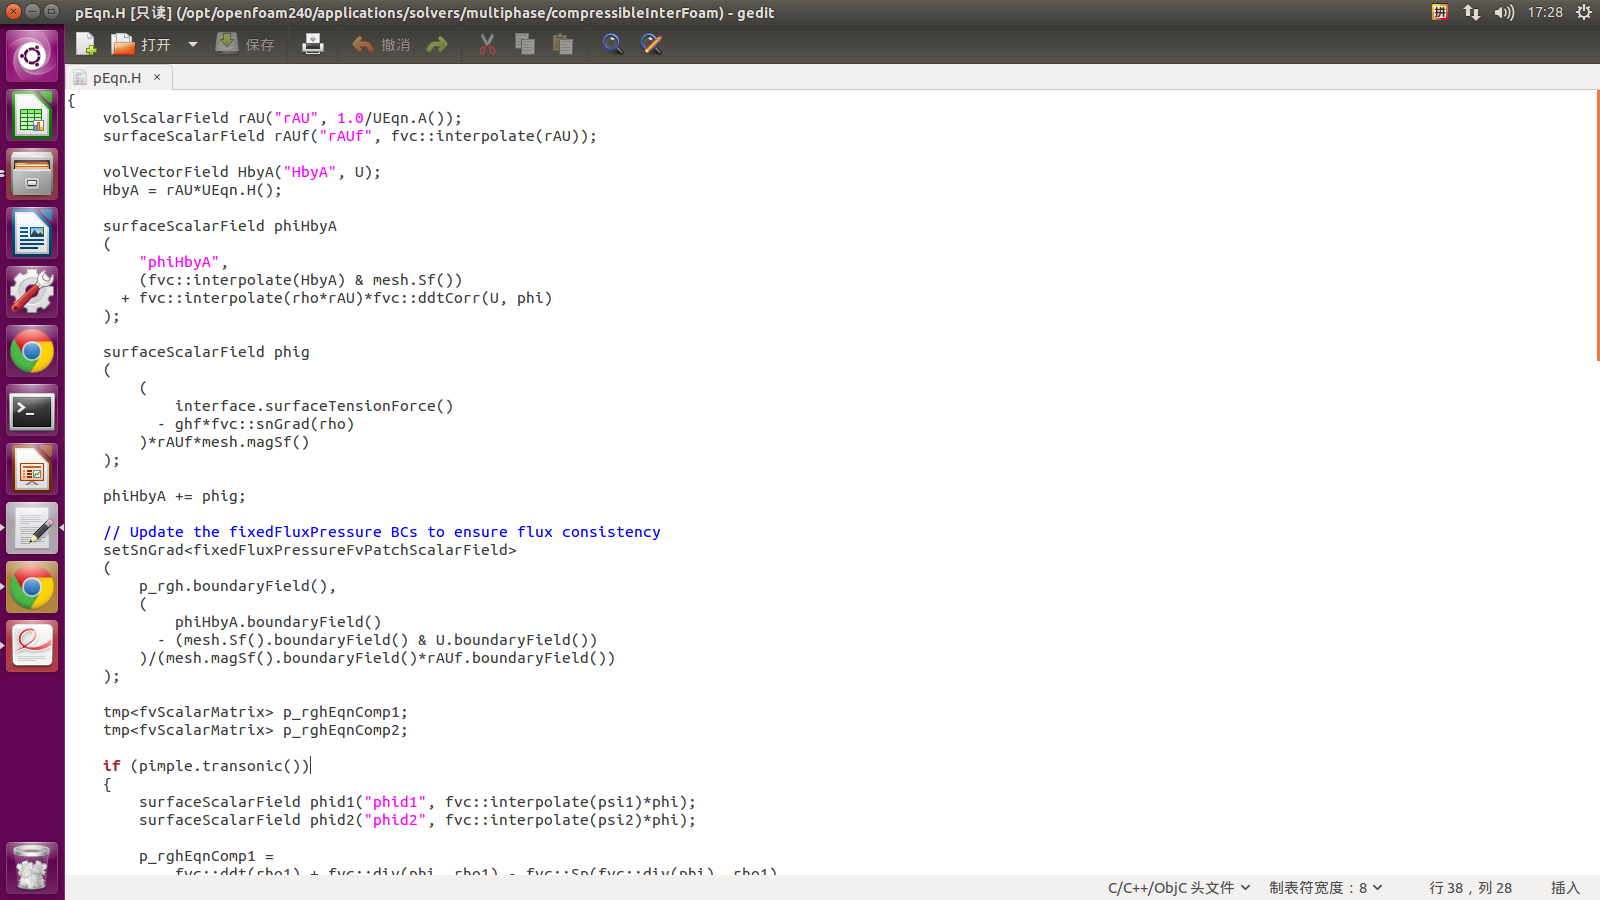Click the Copy icon in toolbar
This screenshot has width=1600, height=900.
[525, 44]
